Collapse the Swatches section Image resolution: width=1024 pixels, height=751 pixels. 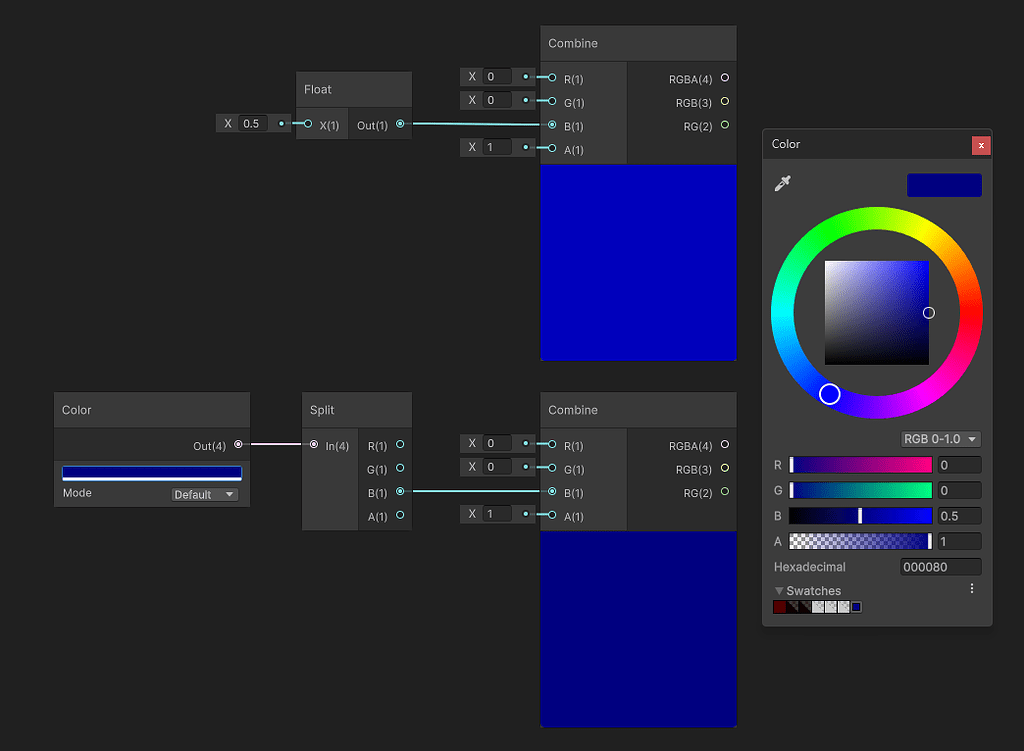(x=778, y=590)
